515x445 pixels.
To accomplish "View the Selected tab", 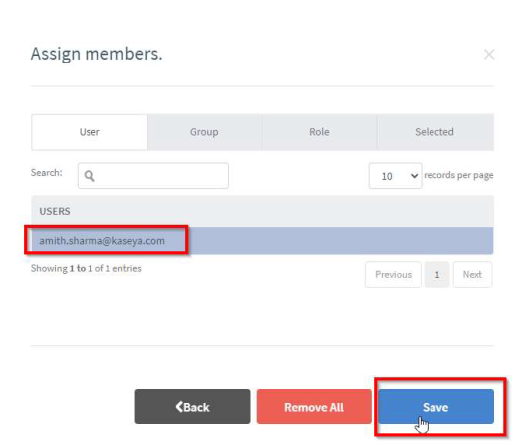I will 435,132.
